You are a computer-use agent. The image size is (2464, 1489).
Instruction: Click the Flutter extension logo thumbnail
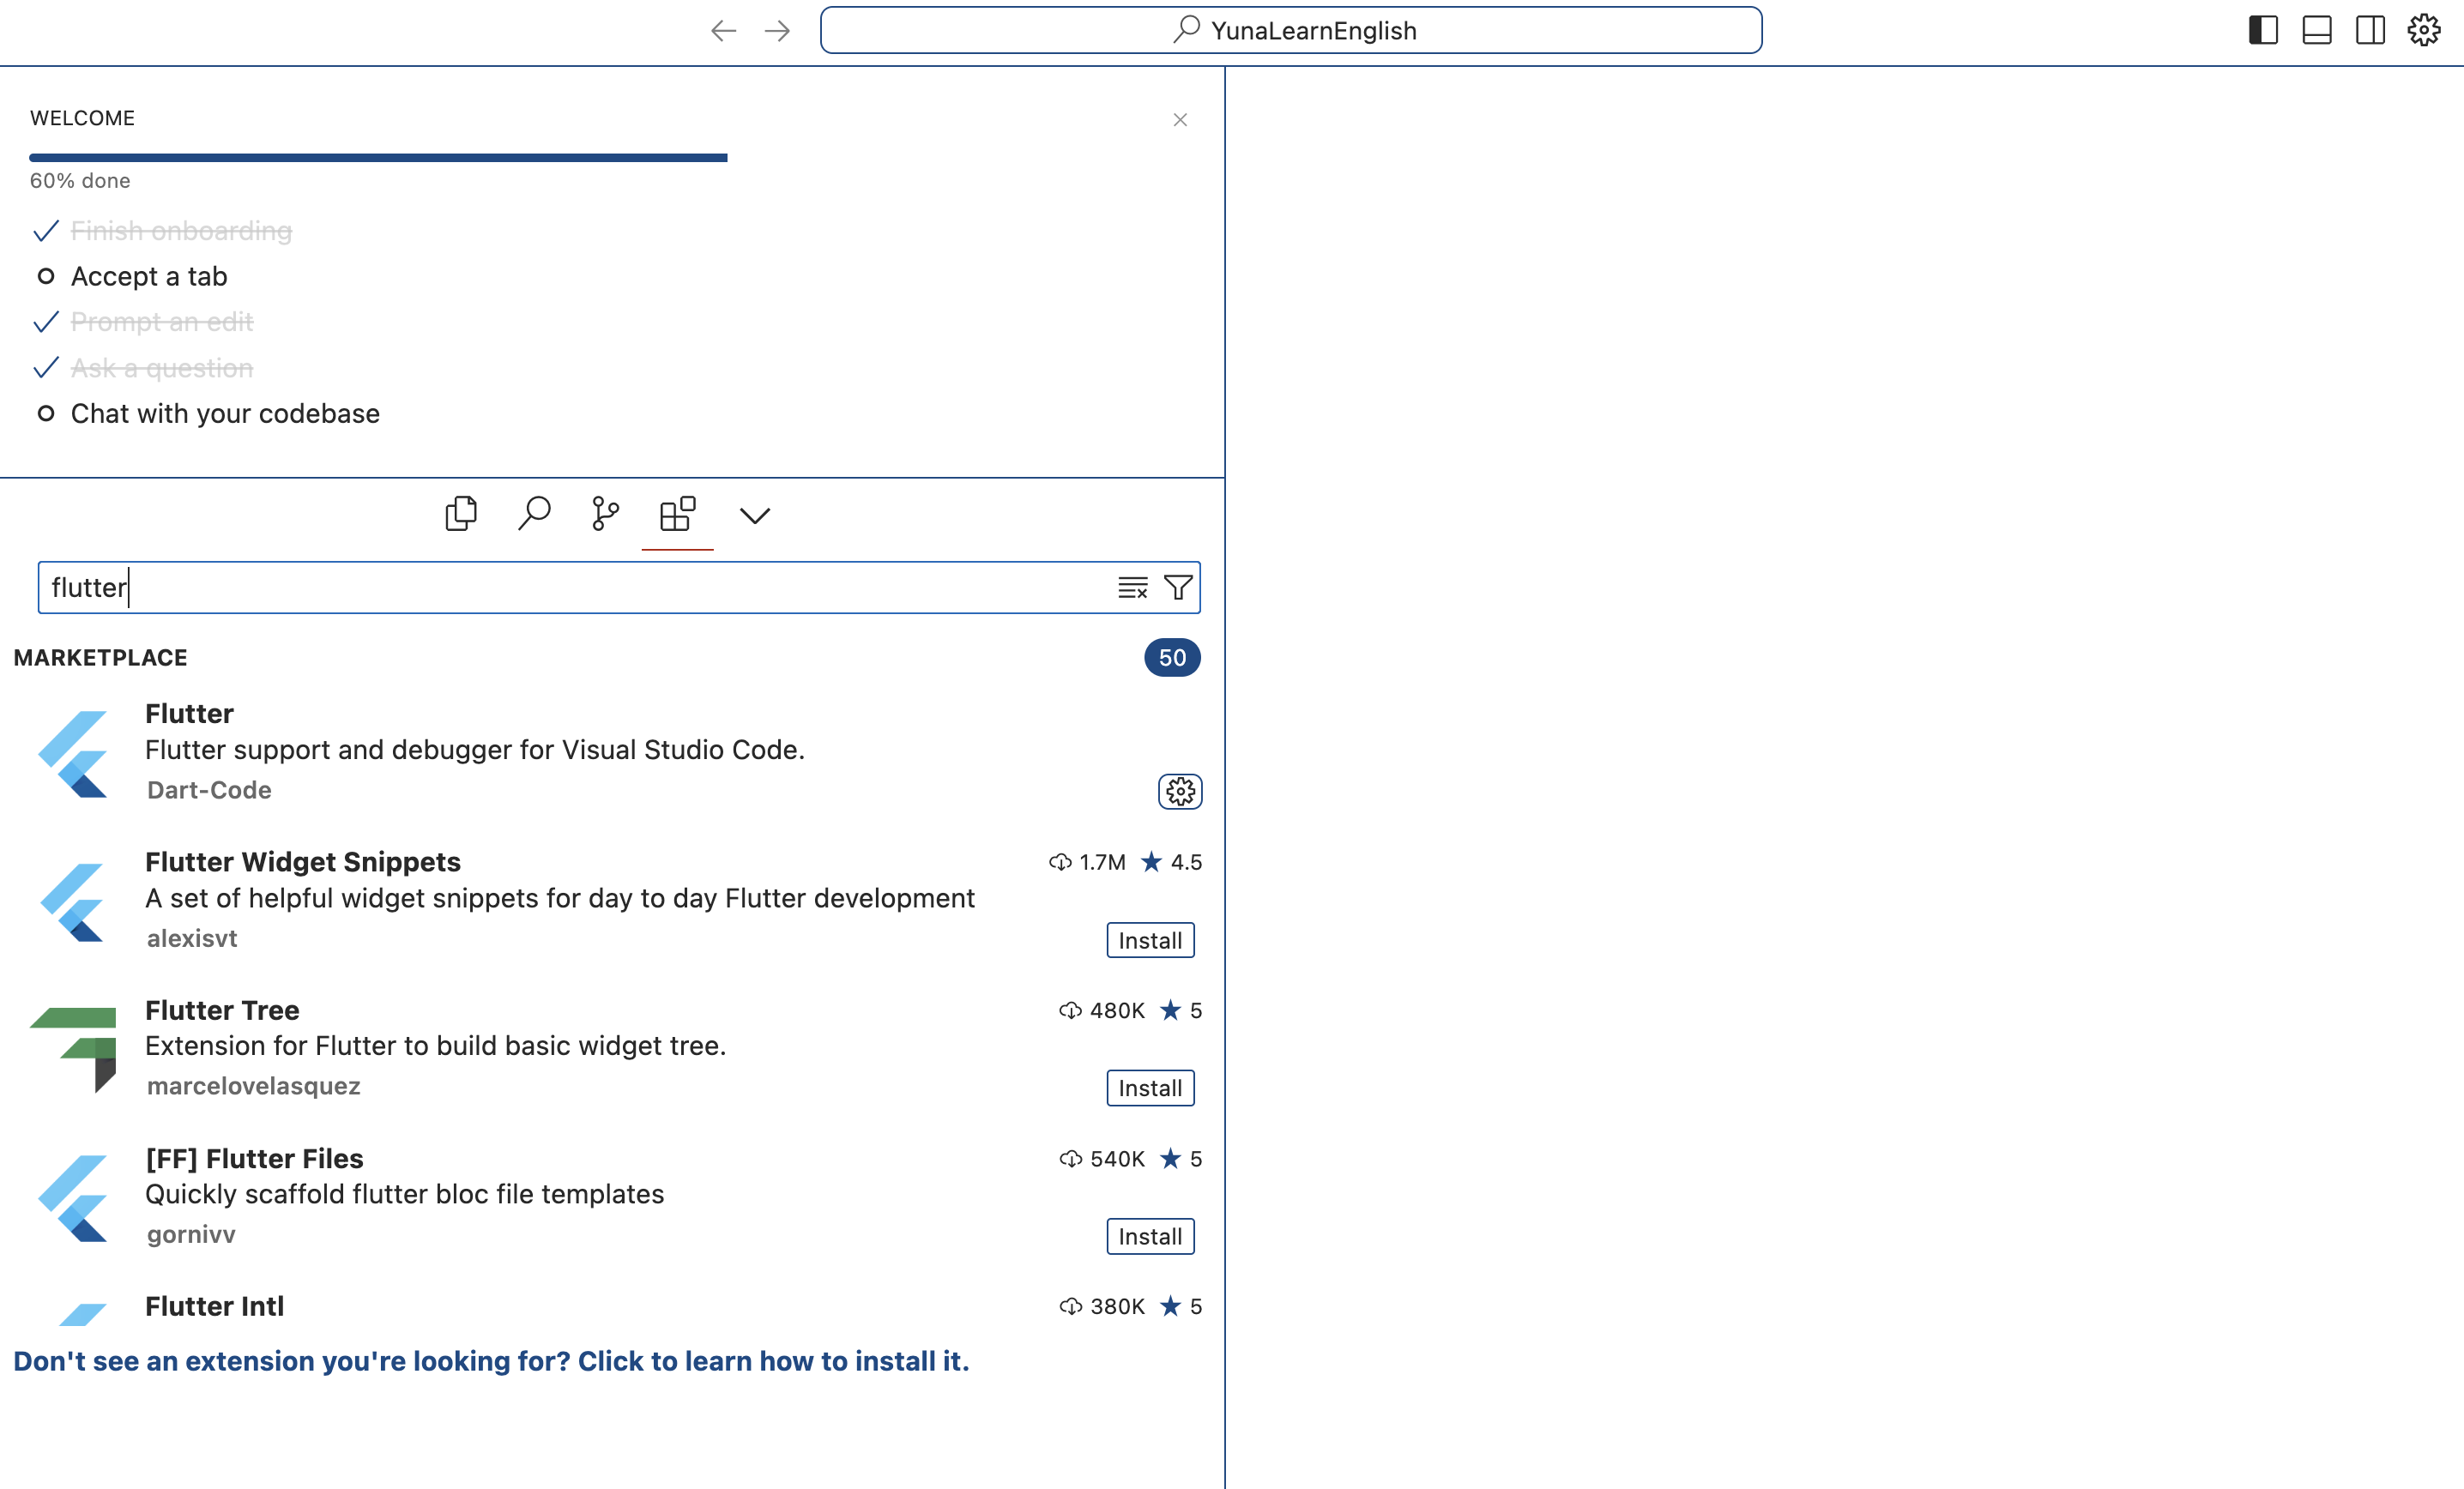click(x=73, y=753)
